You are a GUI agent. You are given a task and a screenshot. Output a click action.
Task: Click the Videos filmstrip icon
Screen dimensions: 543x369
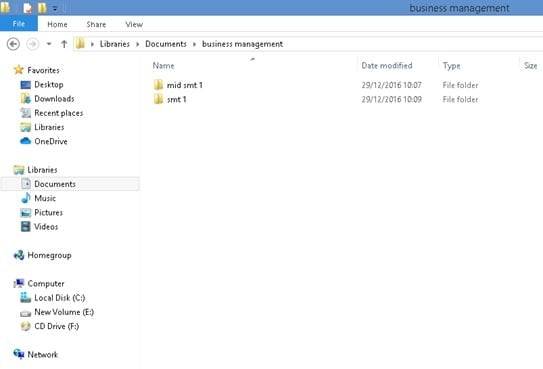pyautogui.click(x=26, y=226)
